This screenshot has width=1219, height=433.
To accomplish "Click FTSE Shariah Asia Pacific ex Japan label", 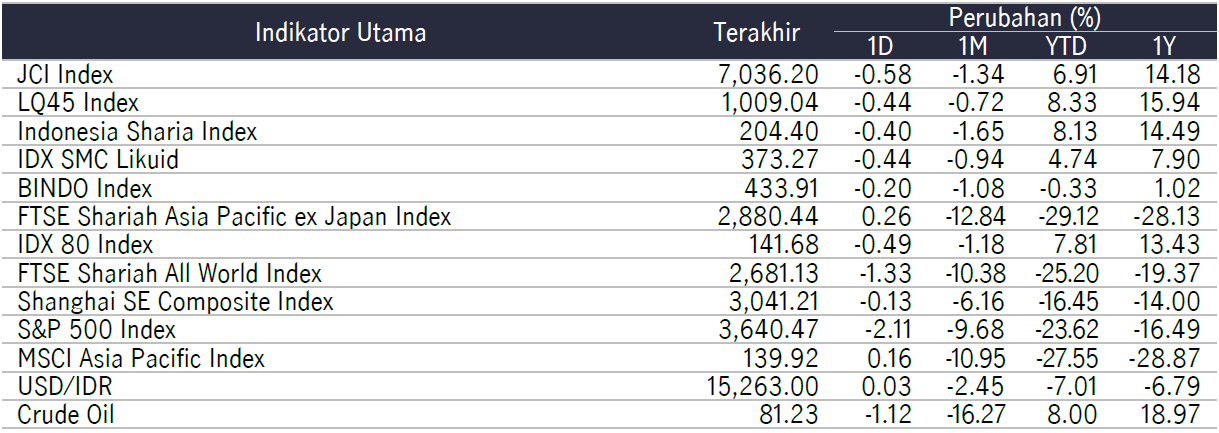I will 234,216.
